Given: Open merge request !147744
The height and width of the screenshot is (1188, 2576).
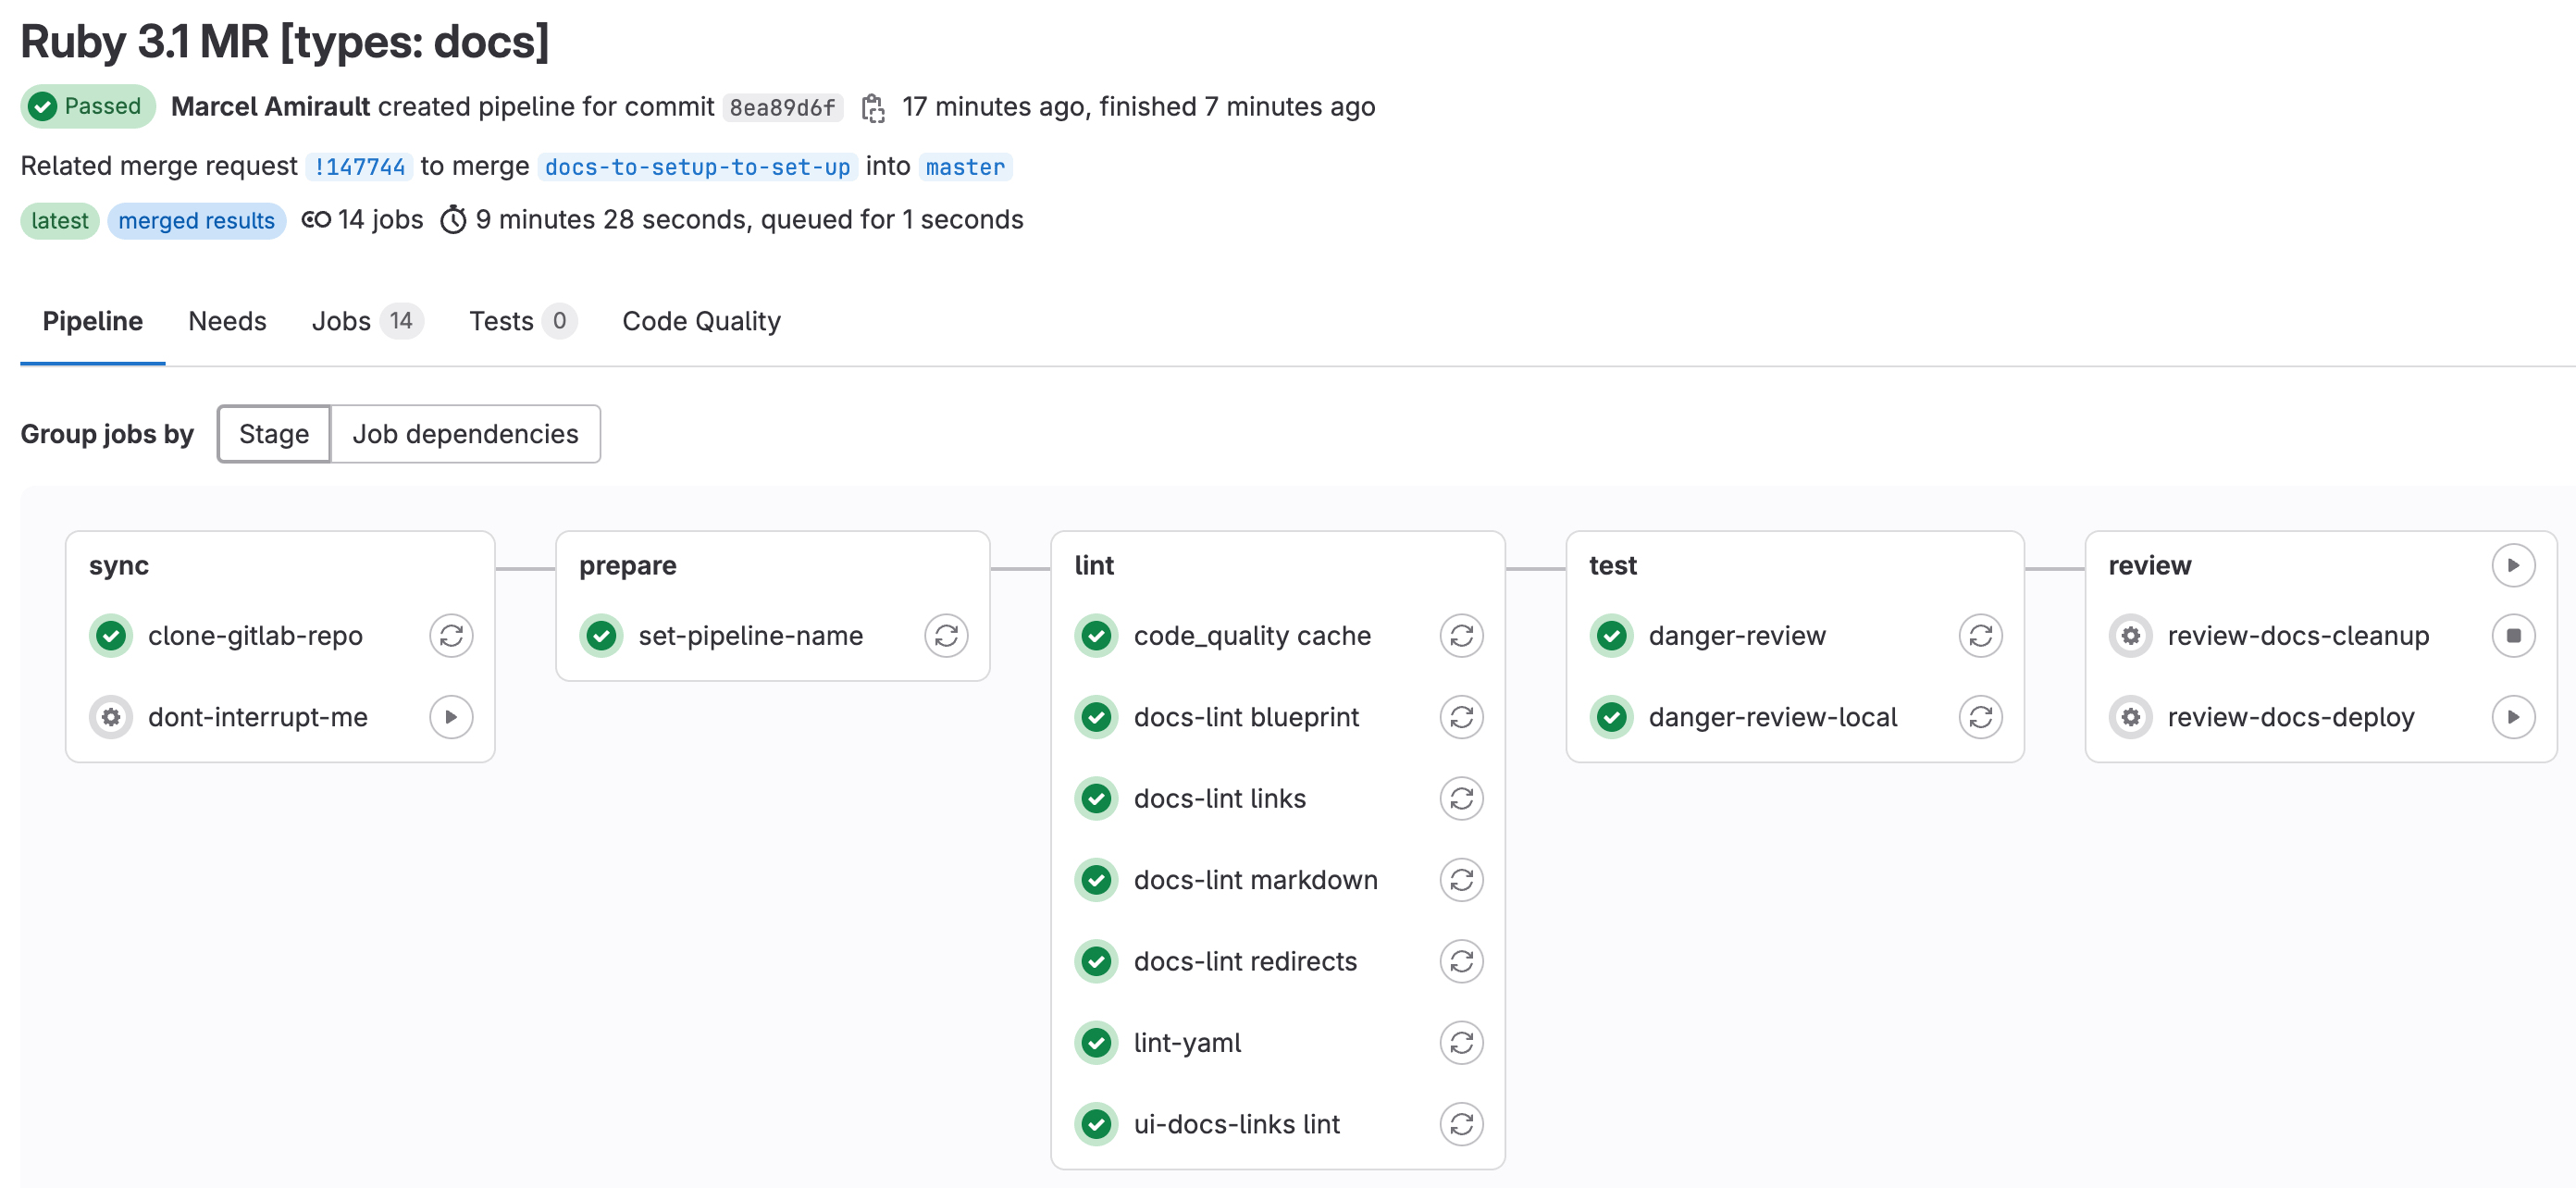Looking at the screenshot, I should point(360,166).
